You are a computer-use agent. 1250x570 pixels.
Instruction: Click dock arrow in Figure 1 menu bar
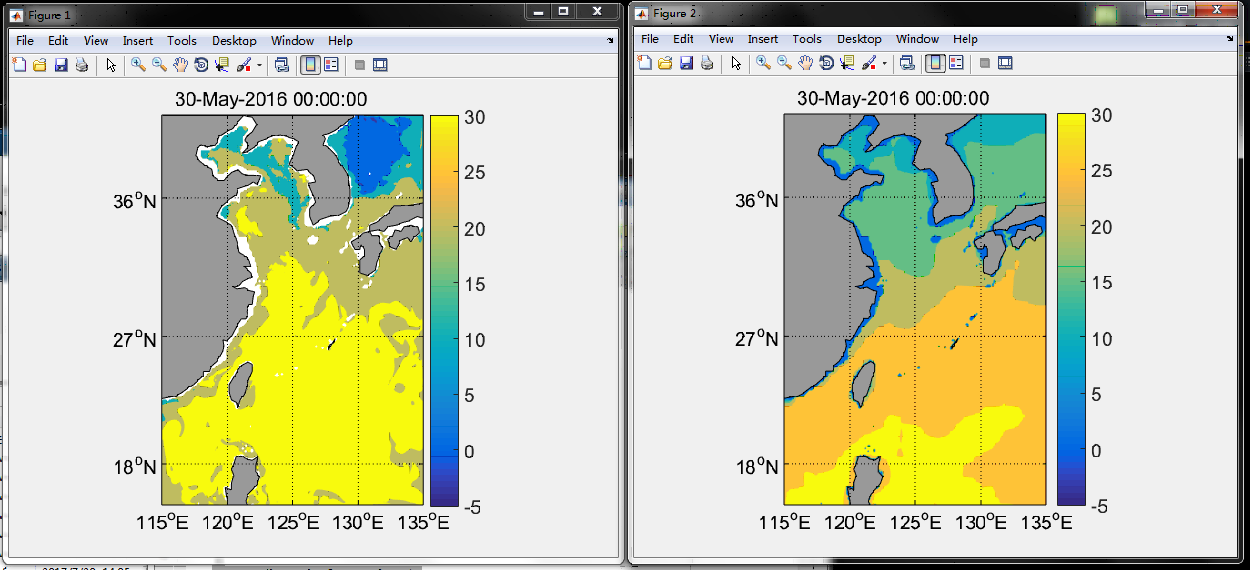point(610,41)
